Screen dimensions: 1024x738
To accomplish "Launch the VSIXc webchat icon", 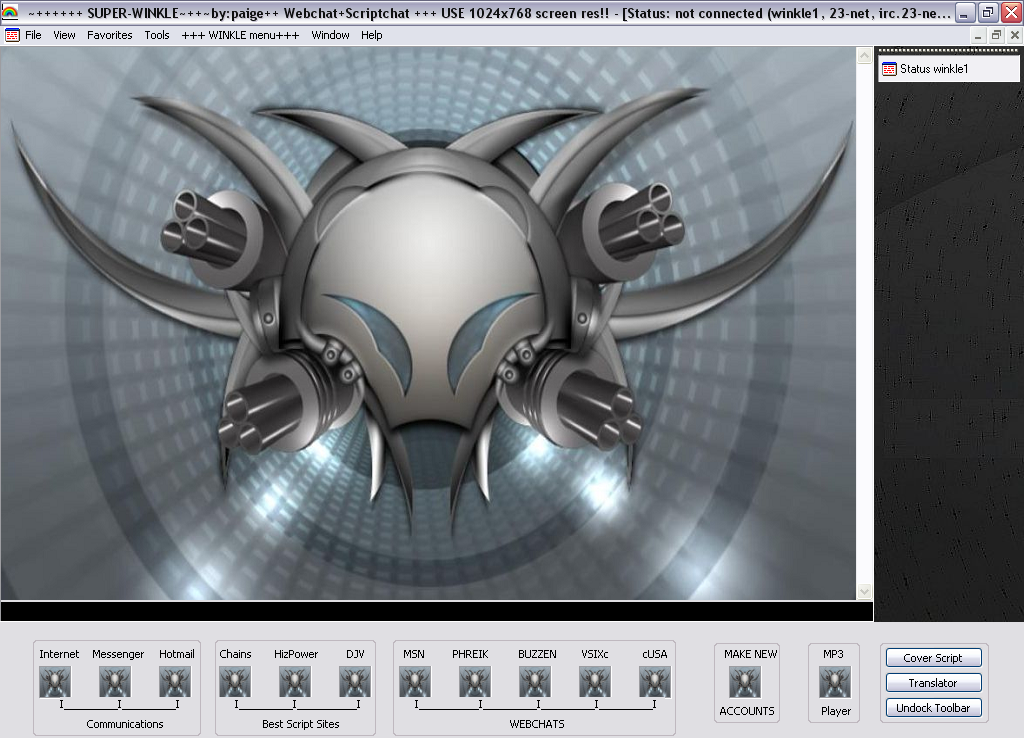I will 595,682.
